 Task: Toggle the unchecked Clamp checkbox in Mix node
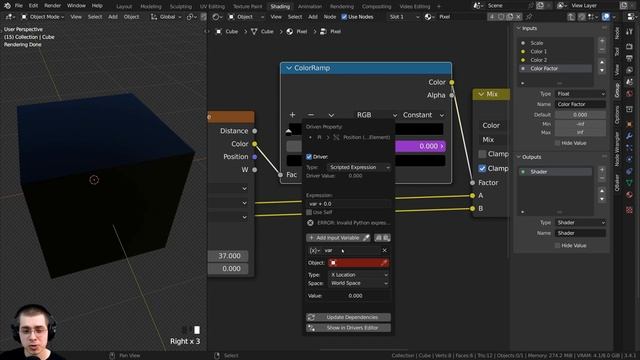coord(482,154)
